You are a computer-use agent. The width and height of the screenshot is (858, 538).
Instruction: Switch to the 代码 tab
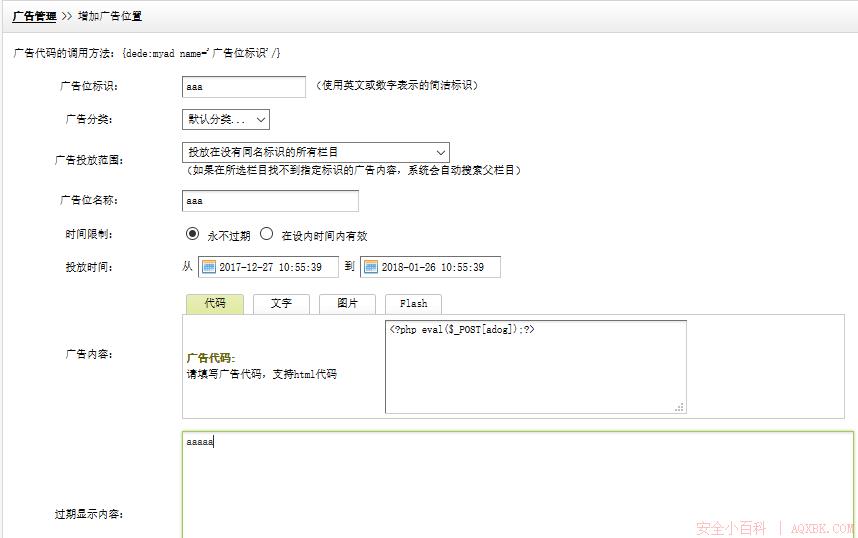click(215, 304)
